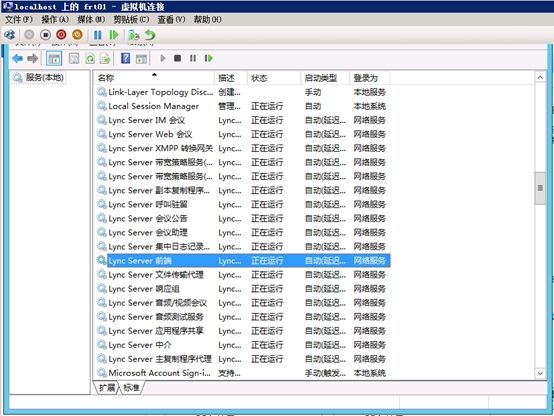This screenshot has height=416, width=554.
Task: Click the Ctrl+Alt+Del icon in the VM toolbar
Action: [10, 35]
